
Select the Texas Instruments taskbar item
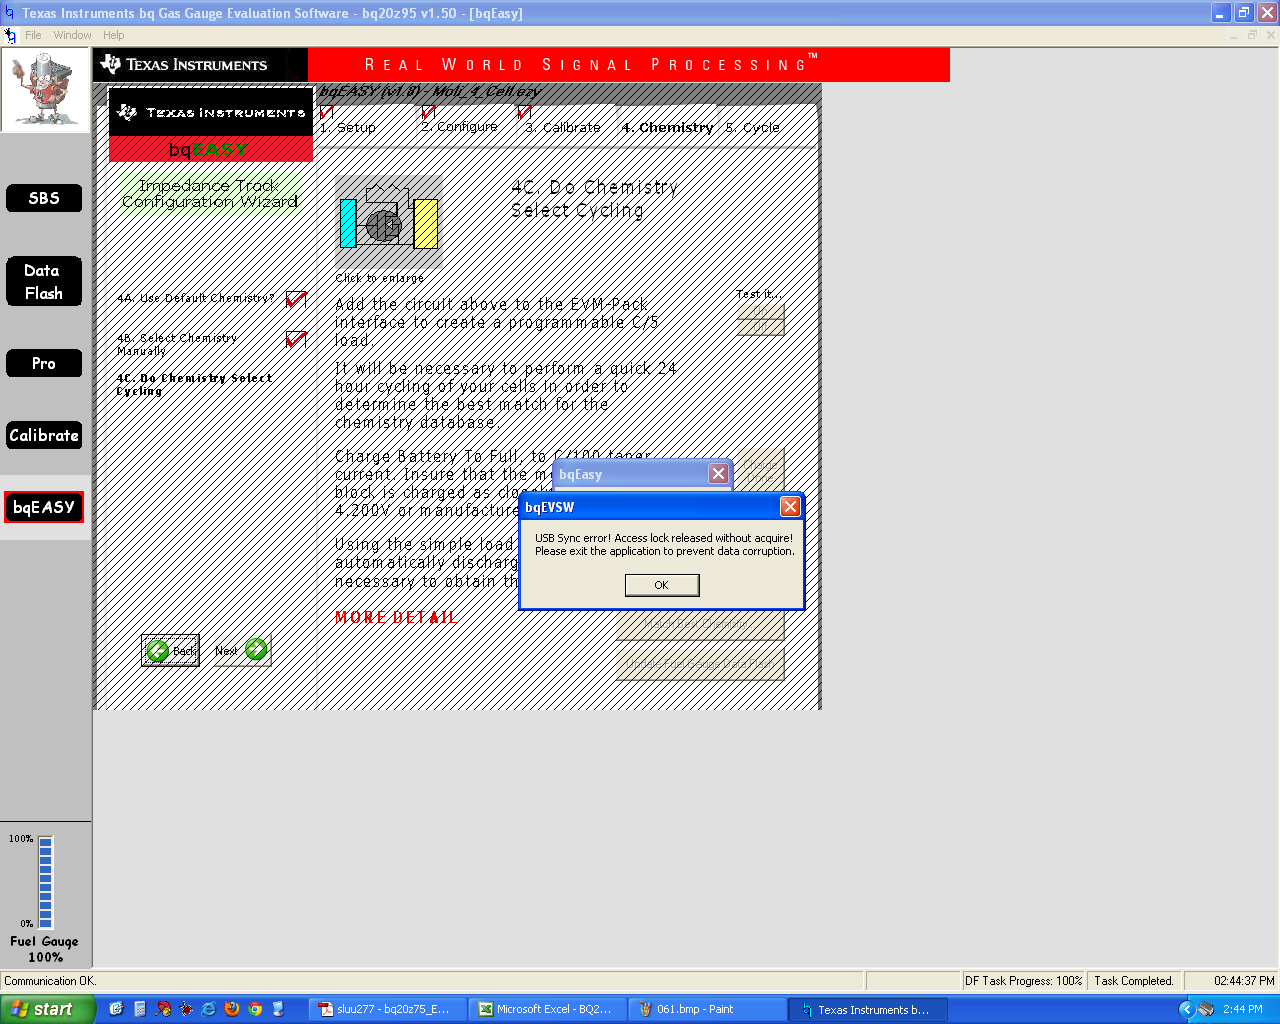point(867,1009)
